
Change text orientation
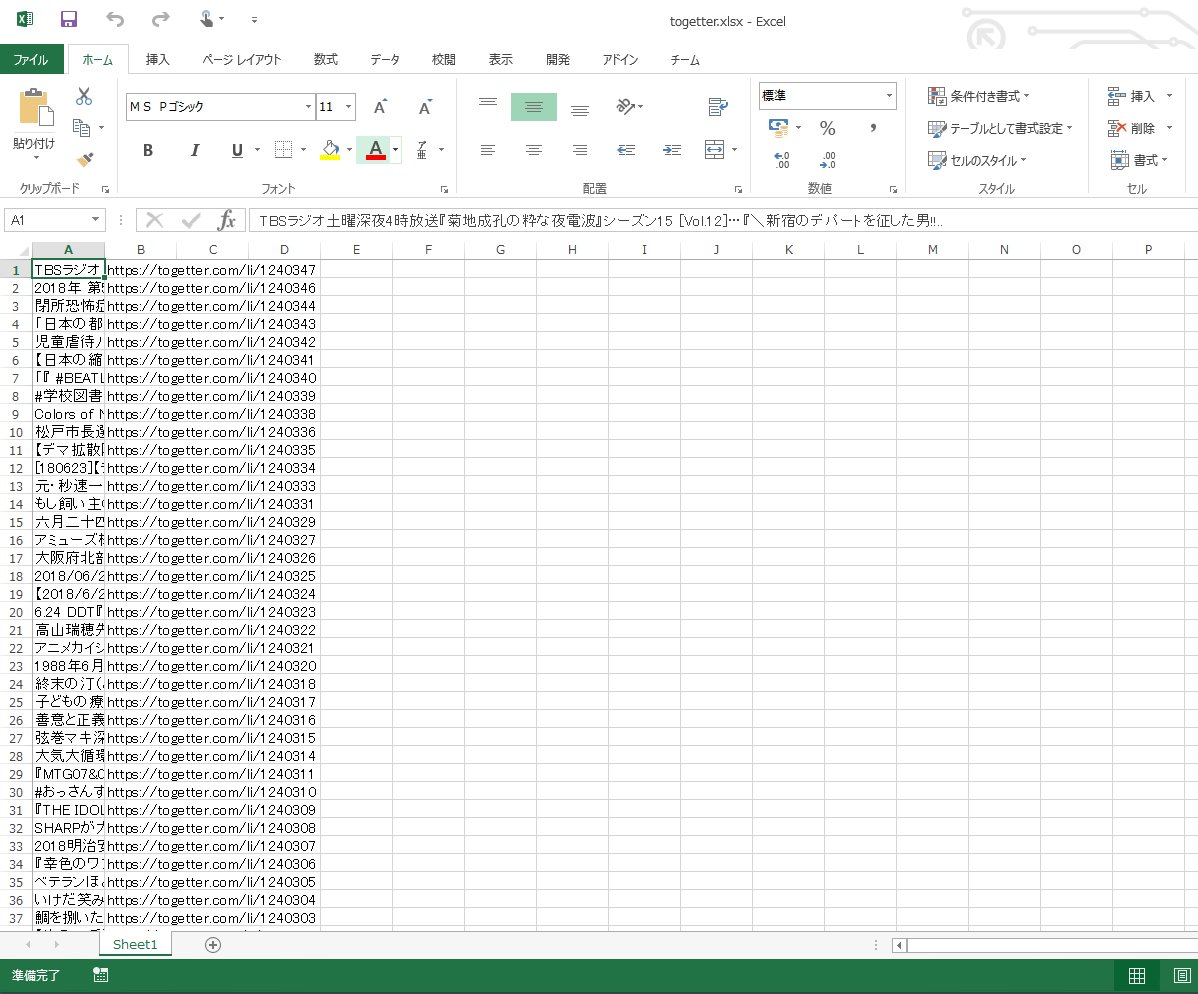coord(626,107)
